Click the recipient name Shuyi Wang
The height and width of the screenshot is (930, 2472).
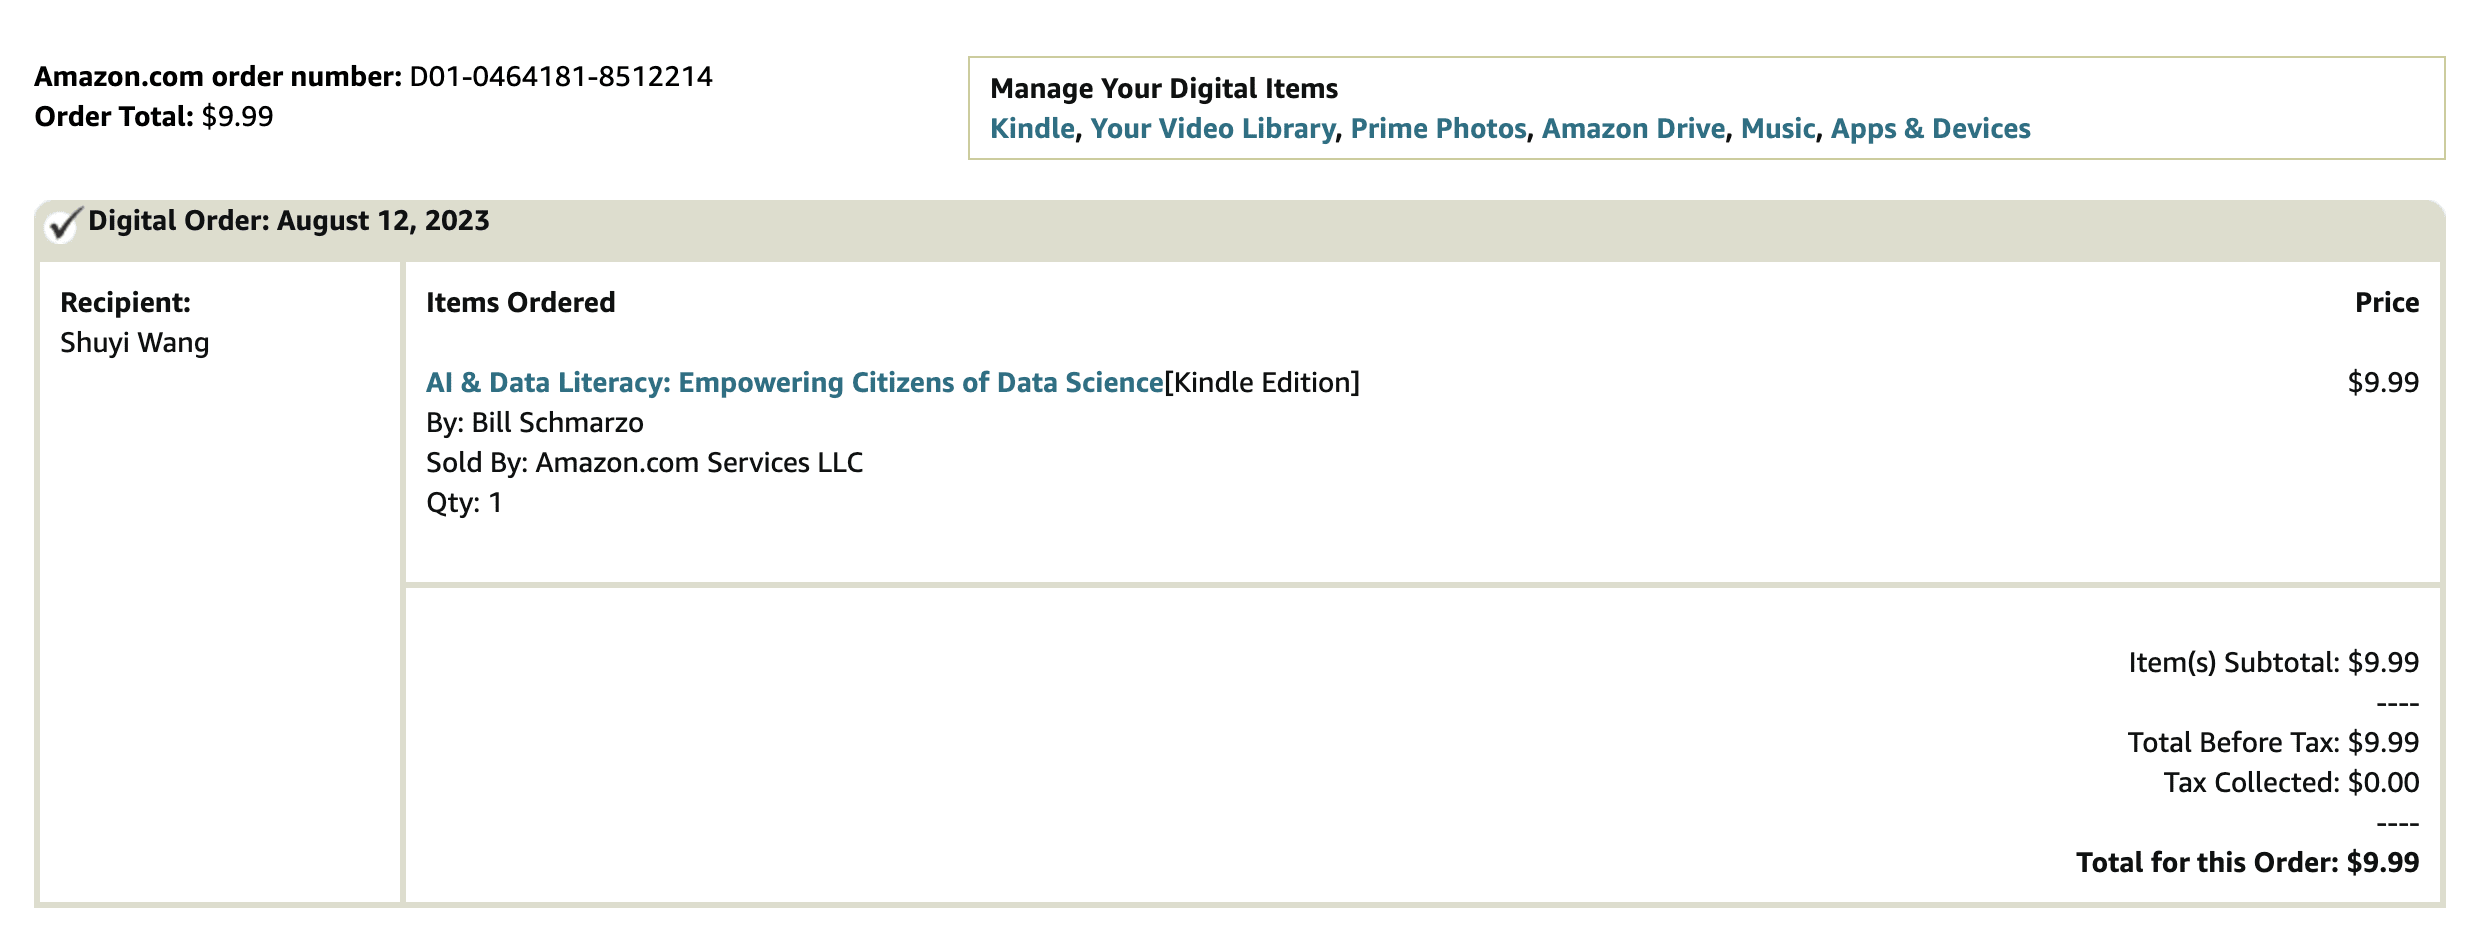(135, 342)
